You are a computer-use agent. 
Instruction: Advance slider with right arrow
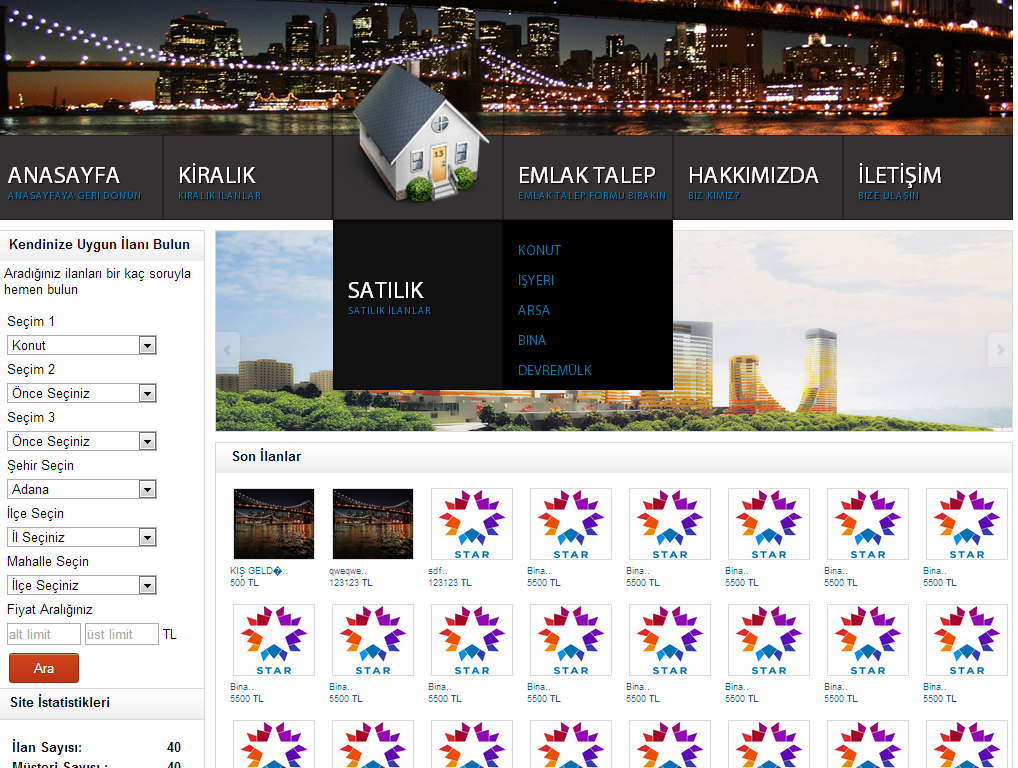pos(999,349)
